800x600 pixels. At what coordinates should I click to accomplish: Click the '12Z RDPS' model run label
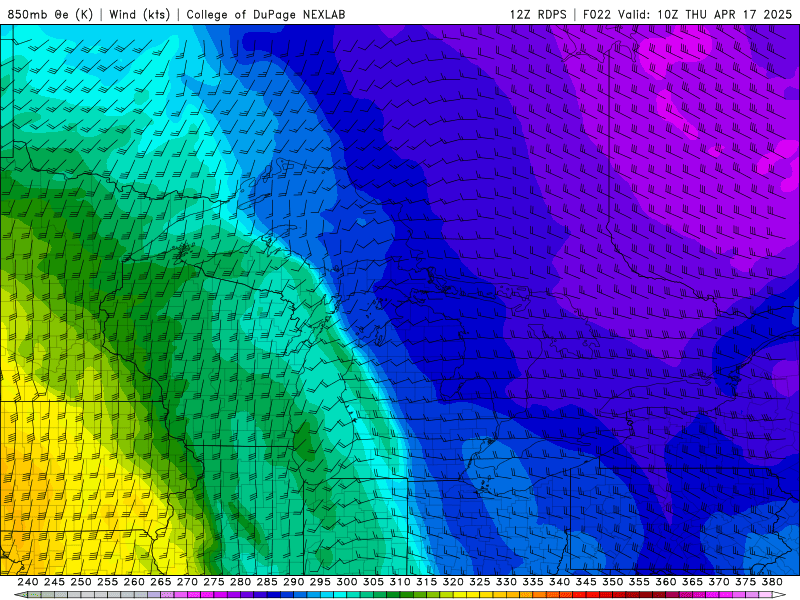pyautogui.click(x=538, y=14)
